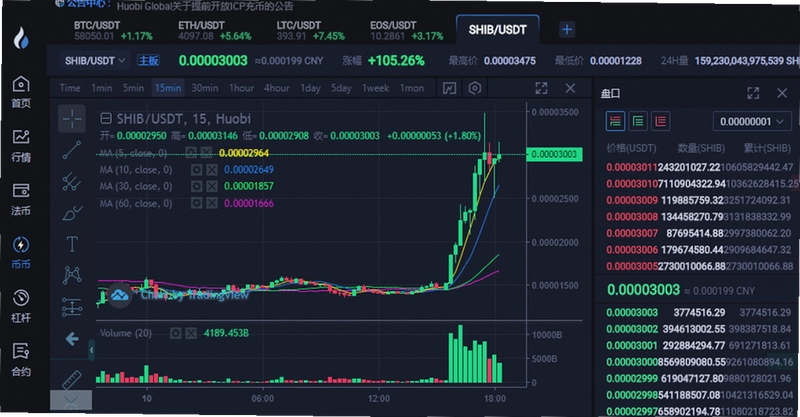Remove the MA (60, close, 0) indicator
800x417 pixels.
click(x=212, y=203)
